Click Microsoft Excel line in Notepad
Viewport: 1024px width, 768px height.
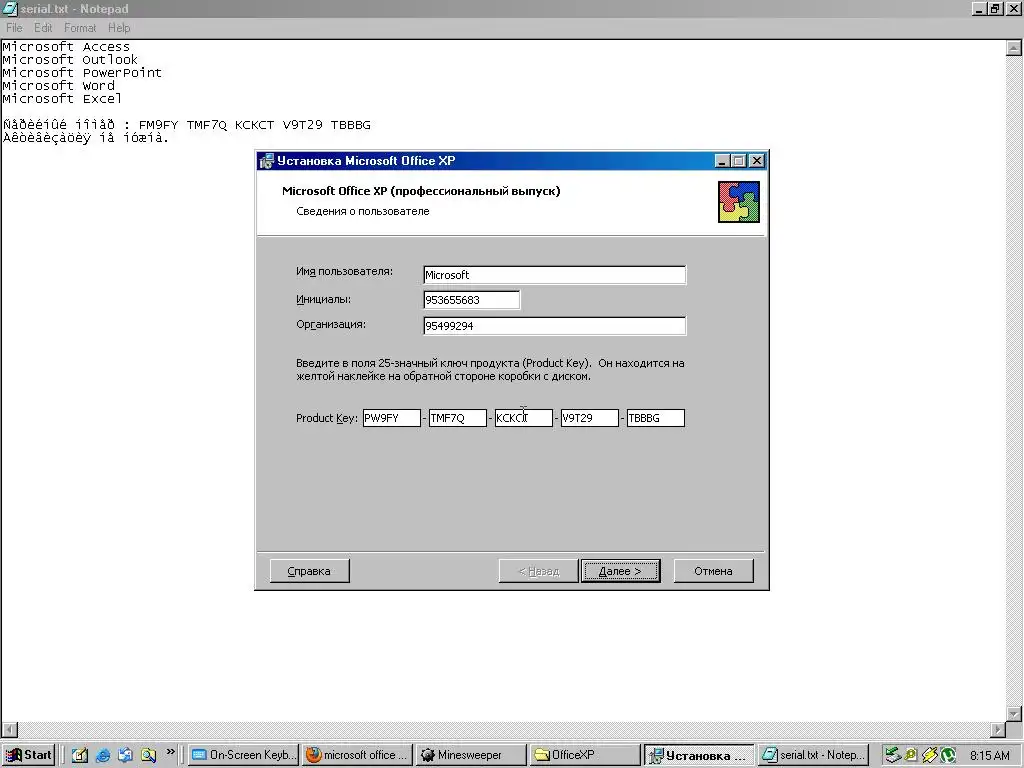(x=62, y=99)
